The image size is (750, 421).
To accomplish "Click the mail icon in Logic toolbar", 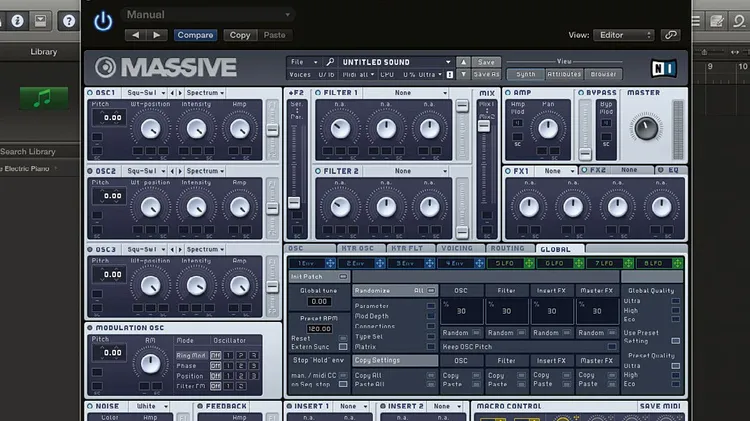I will 41,21.
